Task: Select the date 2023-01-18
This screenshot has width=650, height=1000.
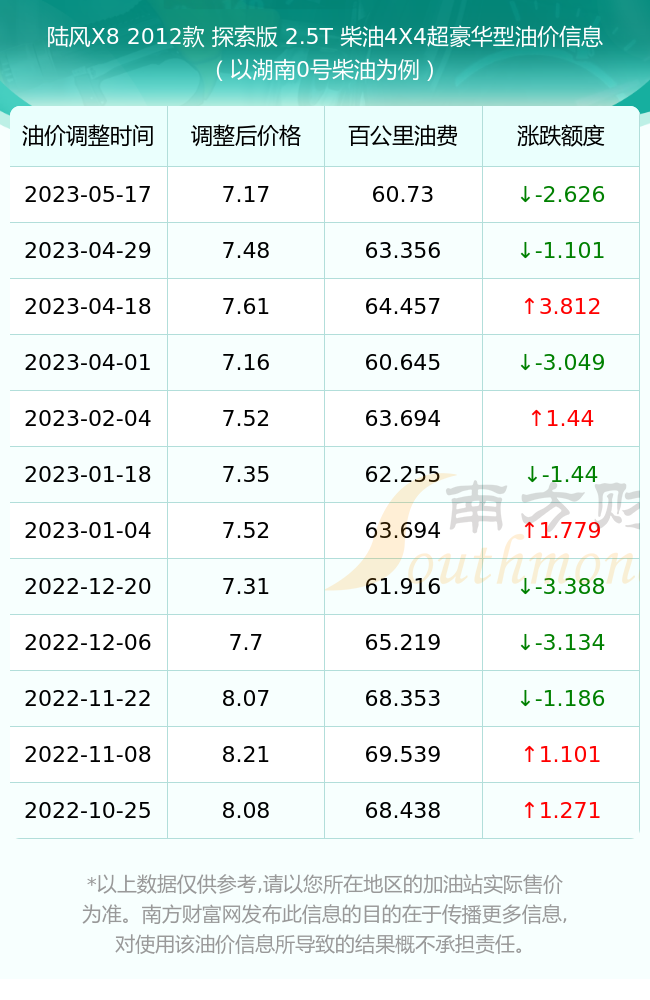Action: tap(88, 475)
